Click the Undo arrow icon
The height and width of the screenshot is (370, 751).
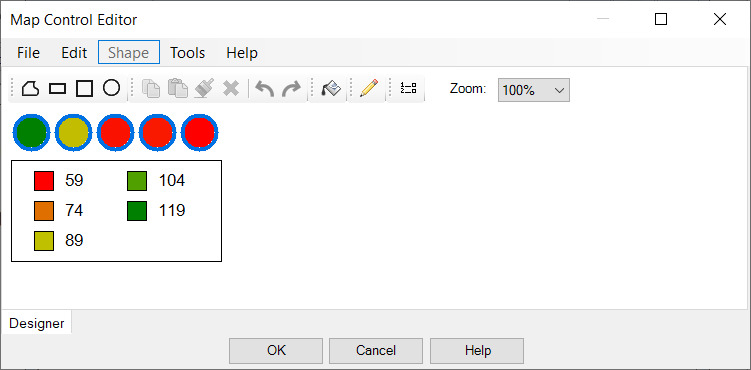coord(264,89)
